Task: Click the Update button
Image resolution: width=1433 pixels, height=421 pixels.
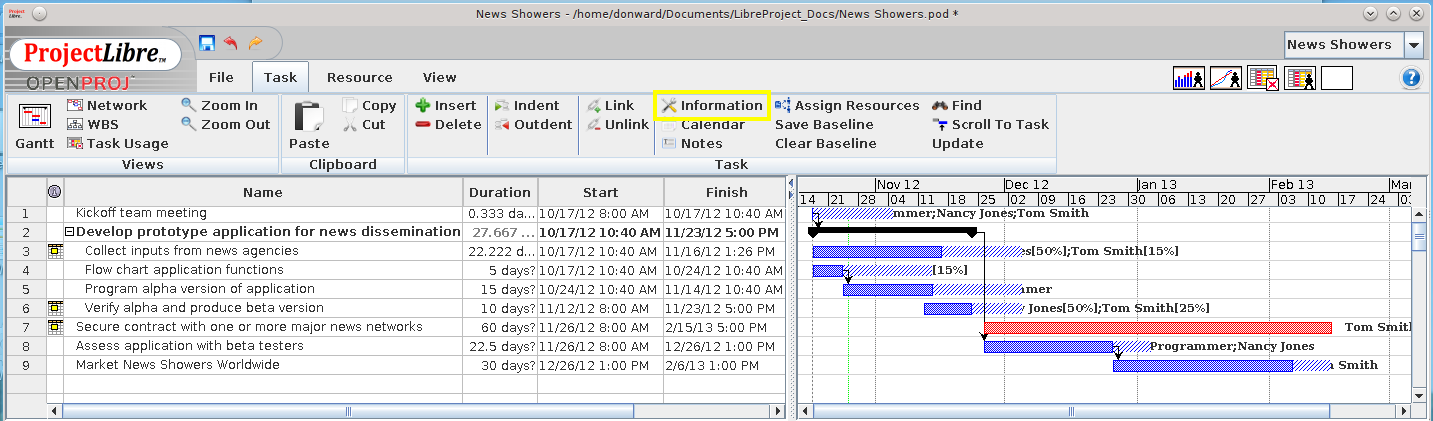Action: 958,143
